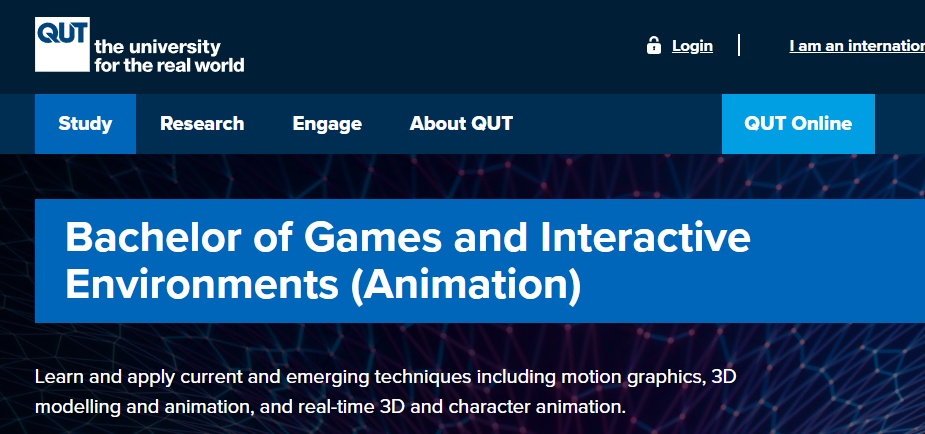This screenshot has height=434, width=925.
Task: Open the Login link
Action: pos(692,46)
